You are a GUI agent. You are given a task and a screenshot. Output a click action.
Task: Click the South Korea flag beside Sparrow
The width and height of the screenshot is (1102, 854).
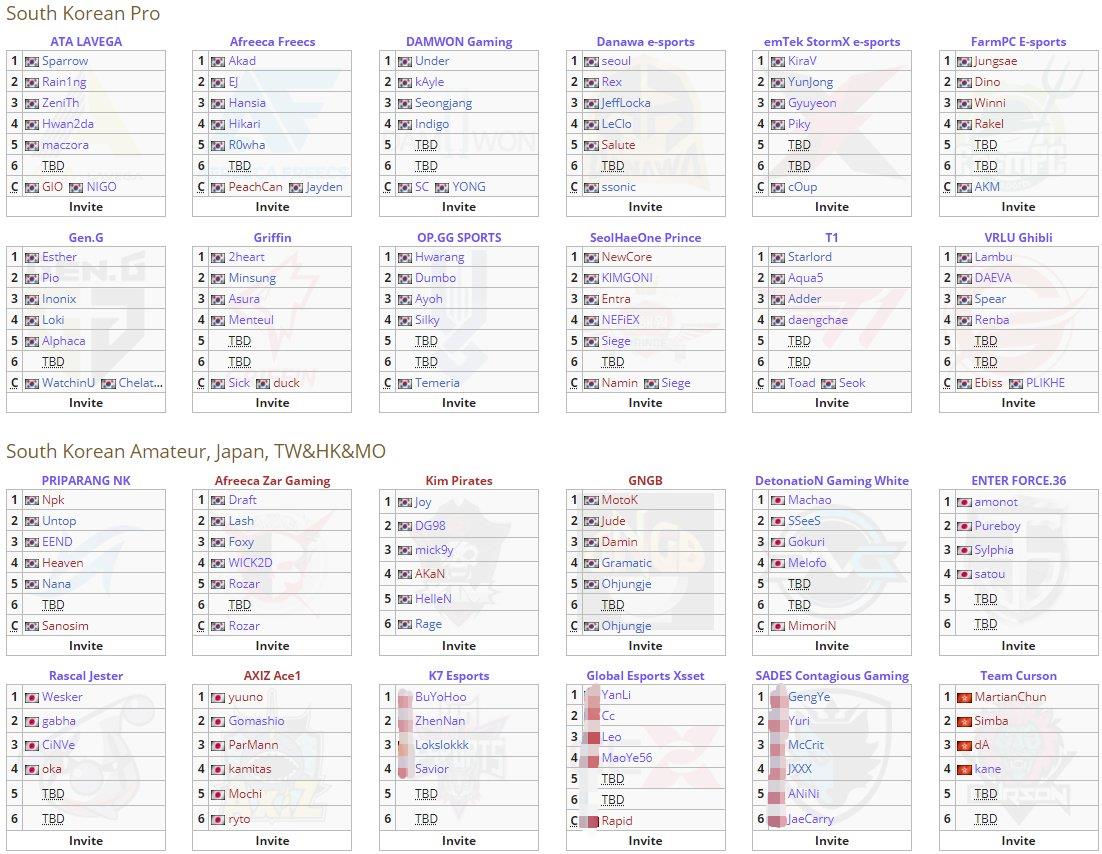pyautogui.click(x=31, y=62)
